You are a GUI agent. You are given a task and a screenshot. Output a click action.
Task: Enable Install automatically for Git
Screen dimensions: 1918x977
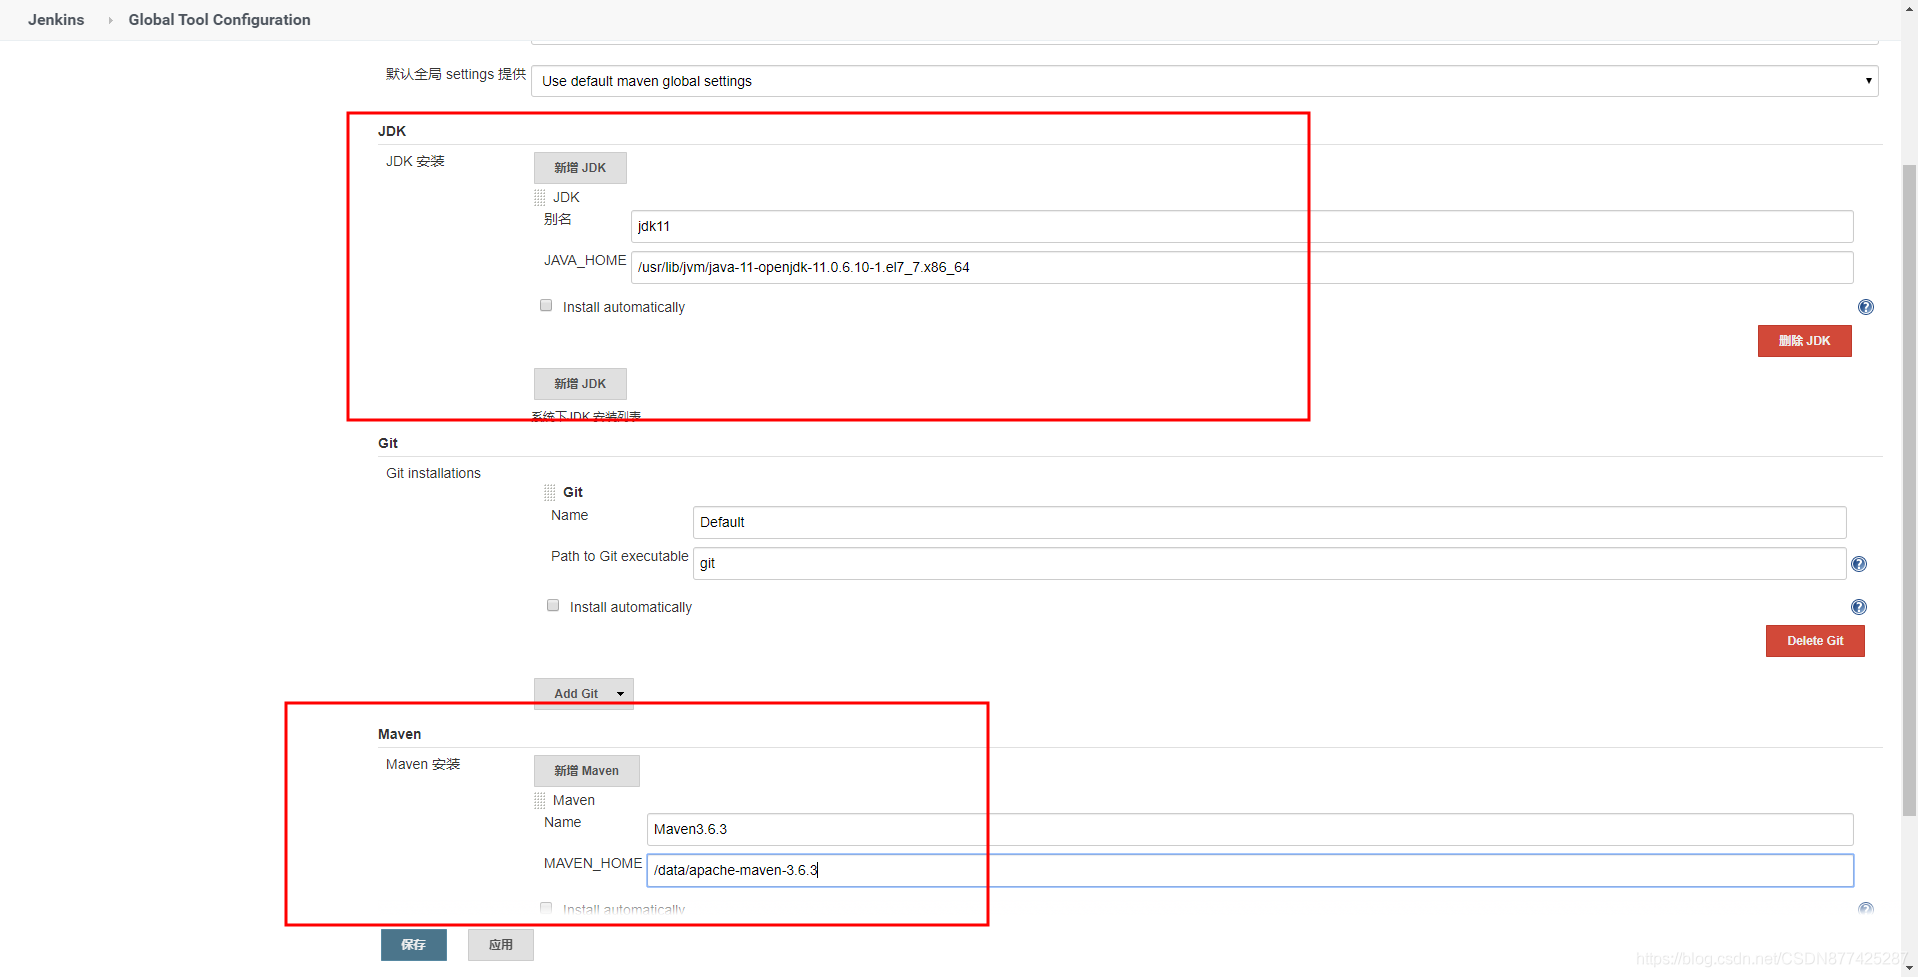[553, 606]
